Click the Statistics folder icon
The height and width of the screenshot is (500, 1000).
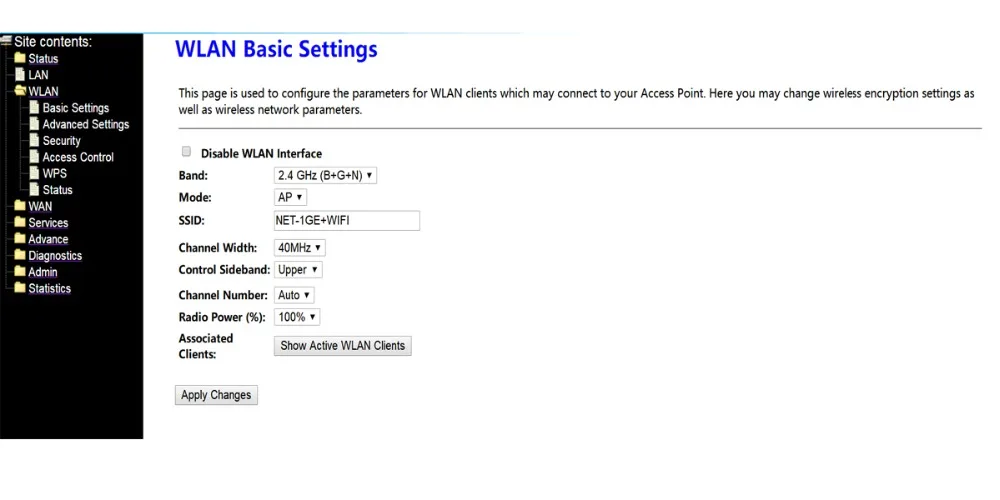click(20, 288)
